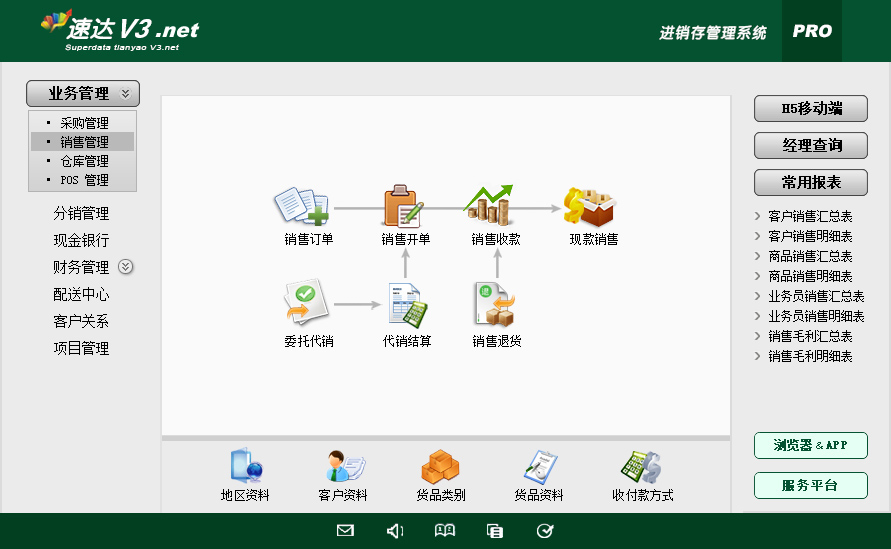Screen dimensions: 891x549
Task: Expand the 业务管理 dropdown header
Action: point(83,94)
